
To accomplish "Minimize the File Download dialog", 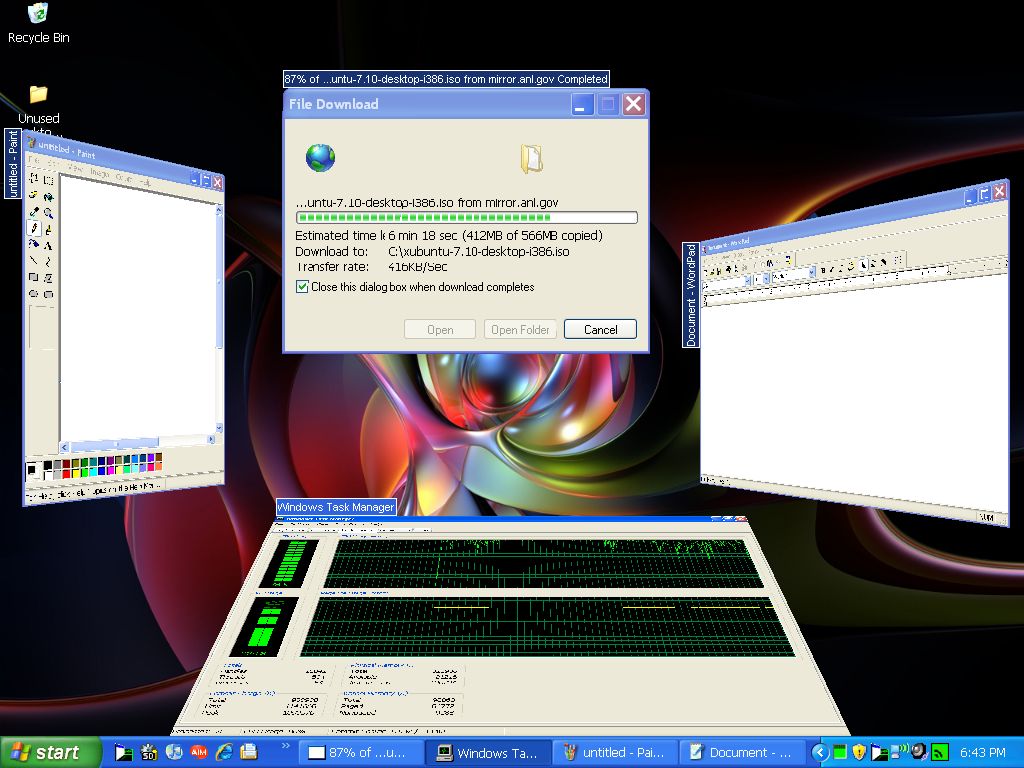I will (x=581, y=104).
